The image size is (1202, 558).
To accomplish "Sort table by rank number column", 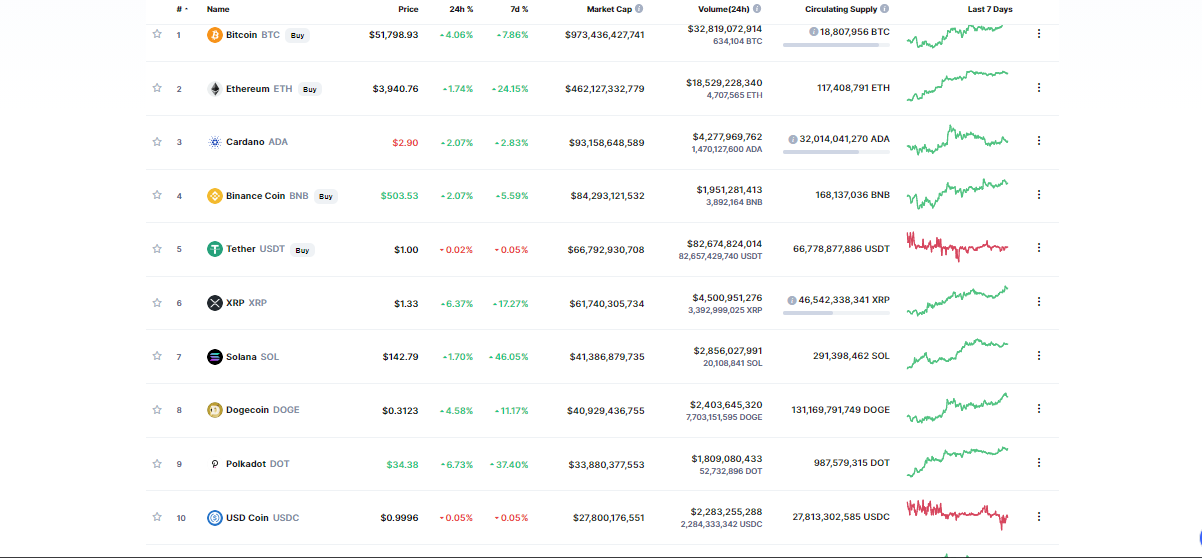I will [182, 9].
